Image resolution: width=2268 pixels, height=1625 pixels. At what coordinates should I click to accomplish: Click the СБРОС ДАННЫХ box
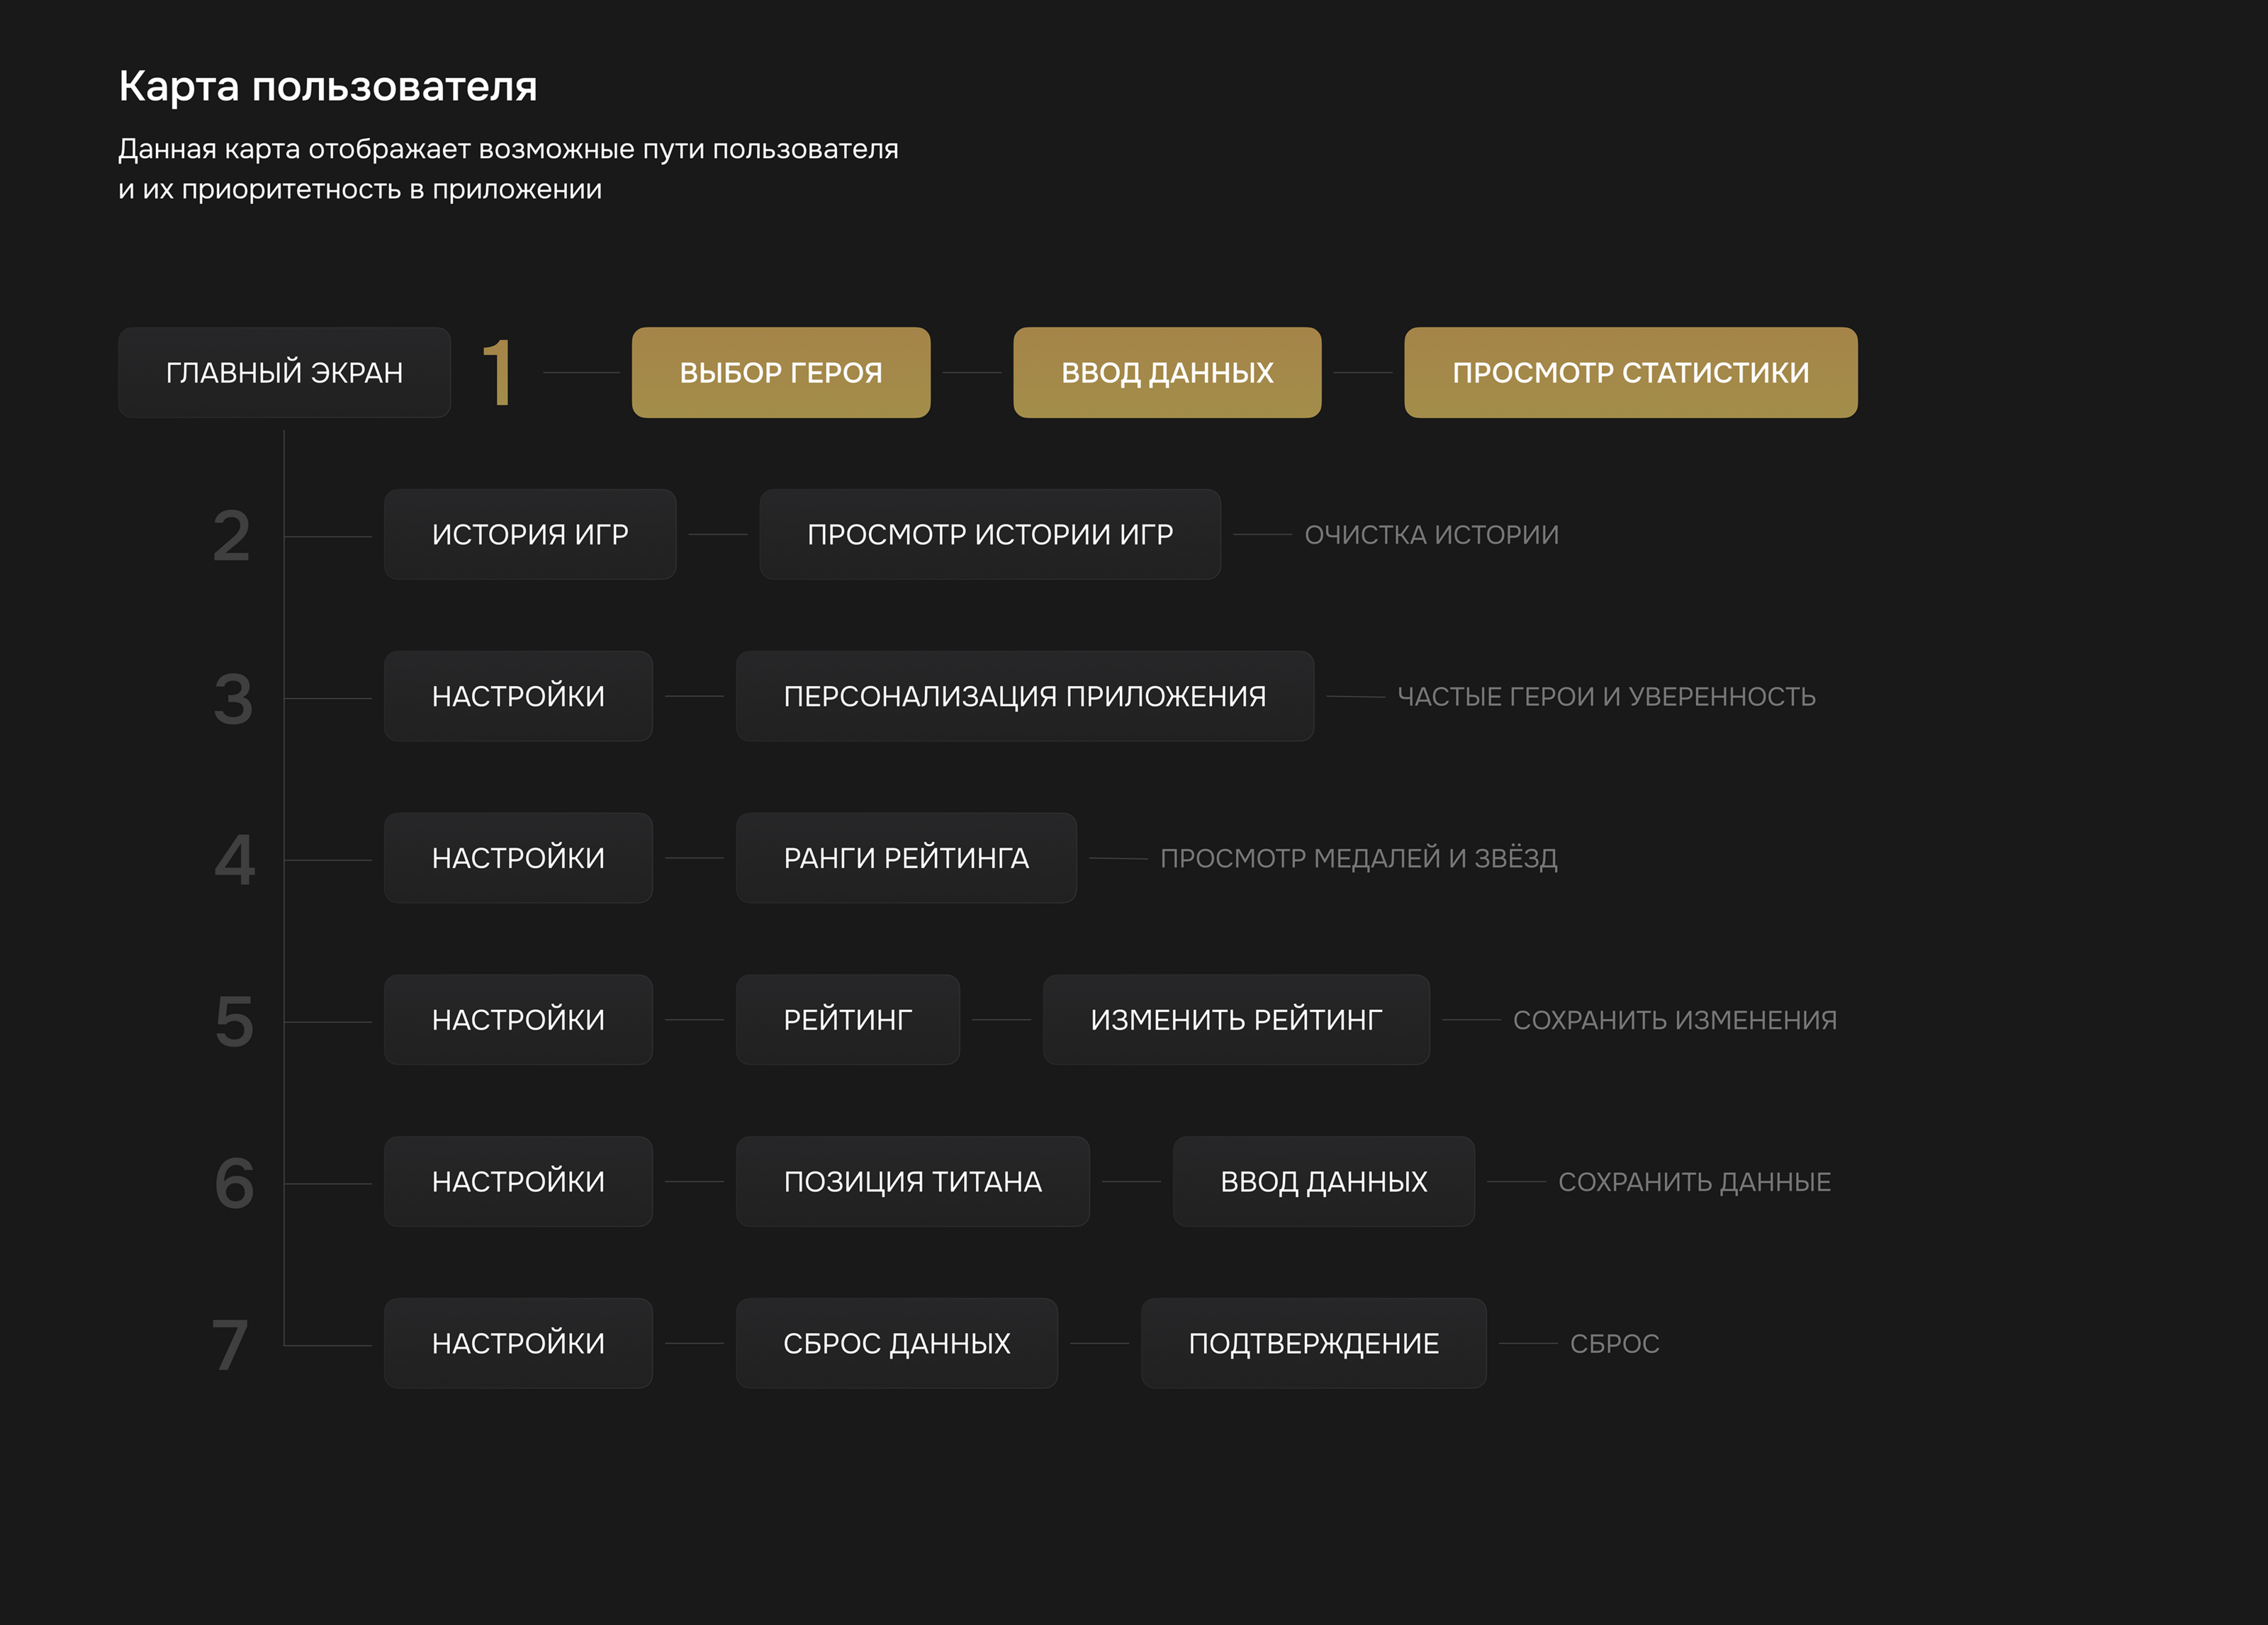(896, 1344)
